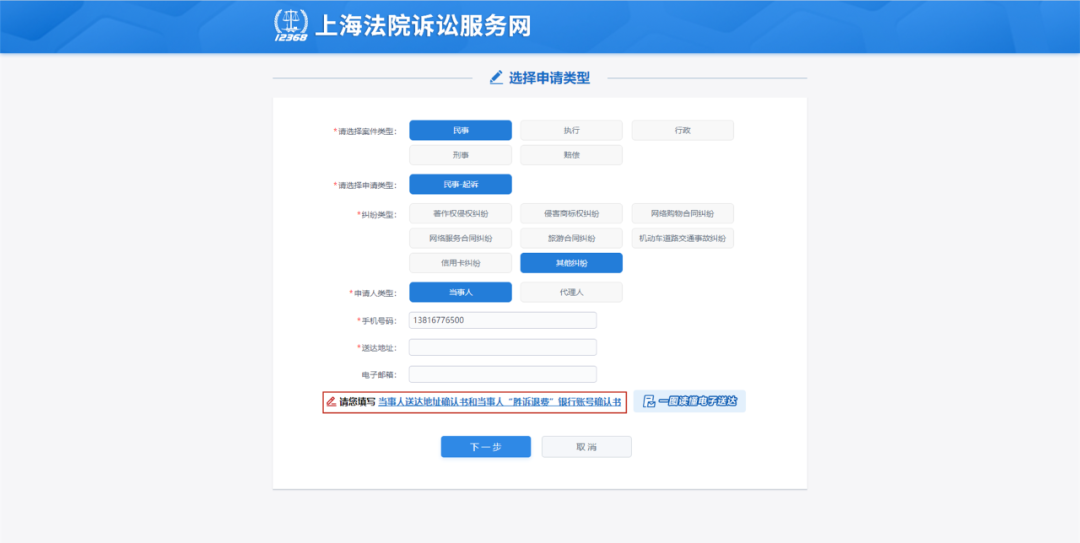
Task: Click the 申请人类型 label
Action: [373, 293]
